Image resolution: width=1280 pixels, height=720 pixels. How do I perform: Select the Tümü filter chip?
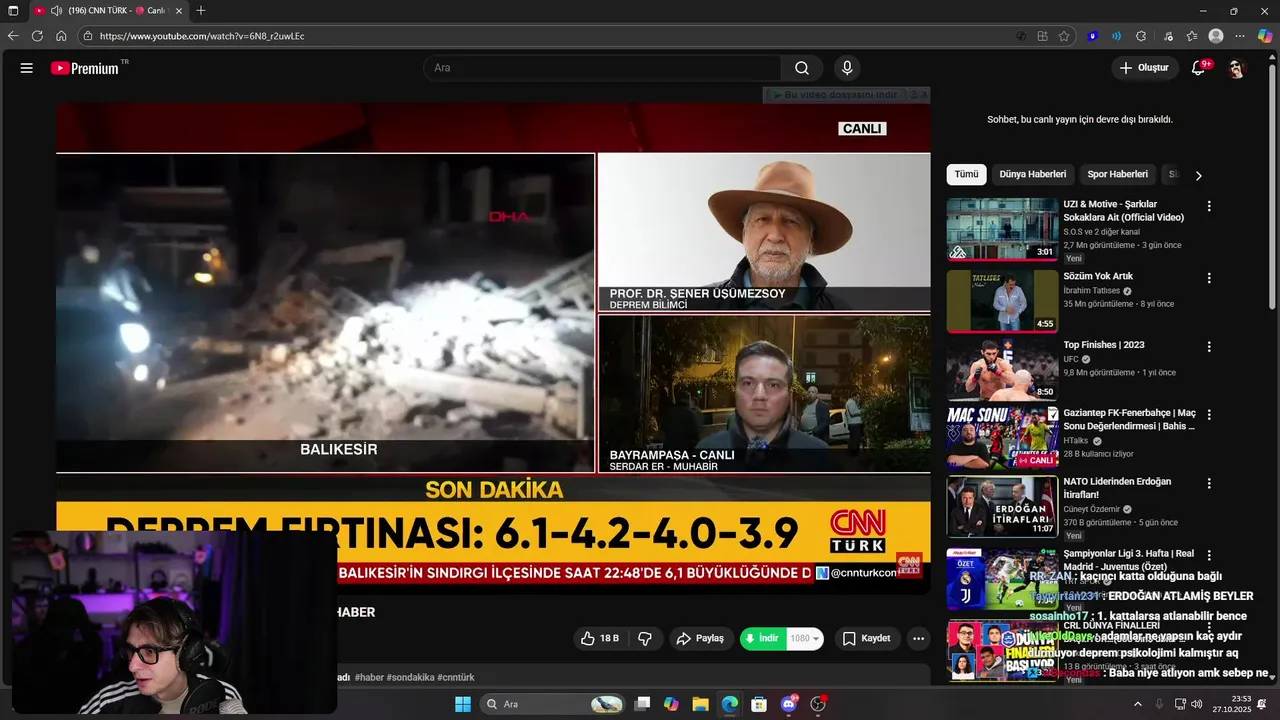coord(966,174)
